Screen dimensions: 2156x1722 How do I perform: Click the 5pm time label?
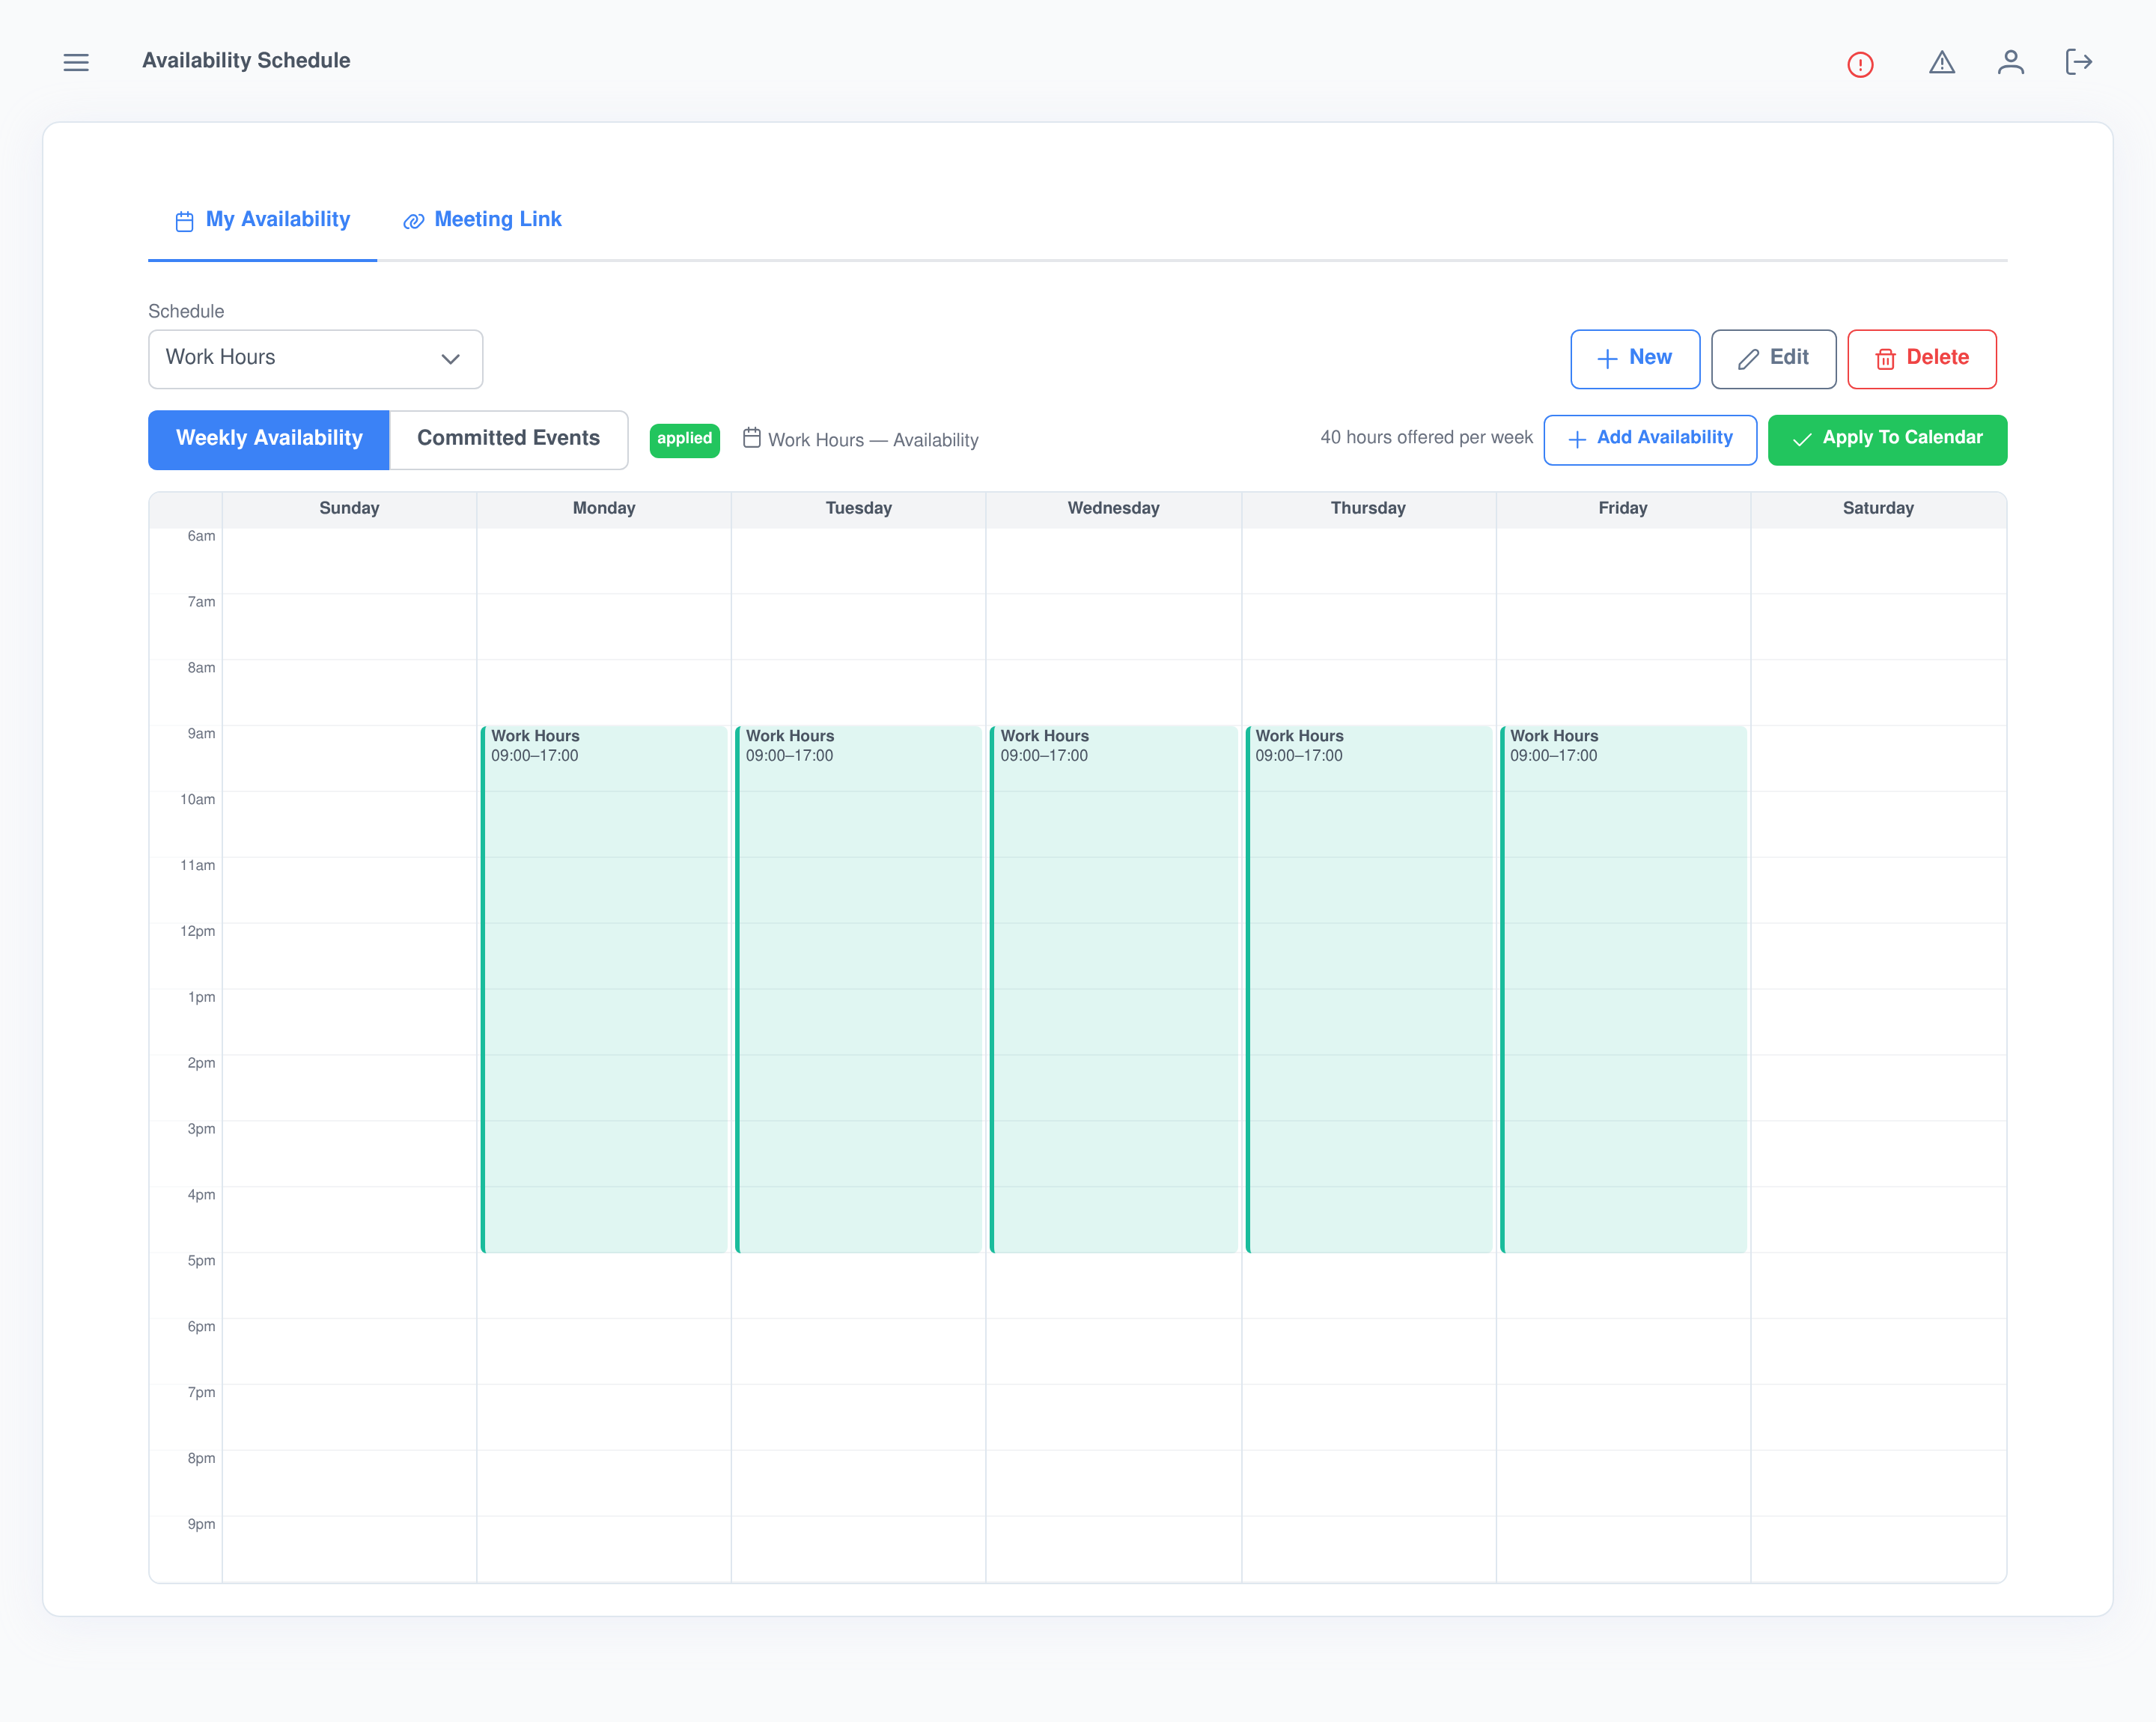[201, 1261]
